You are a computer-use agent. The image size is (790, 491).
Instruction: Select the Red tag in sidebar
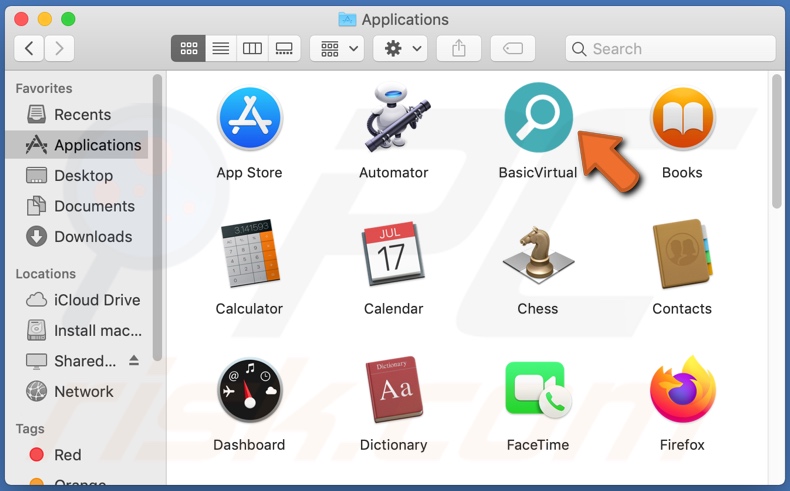coord(77,455)
